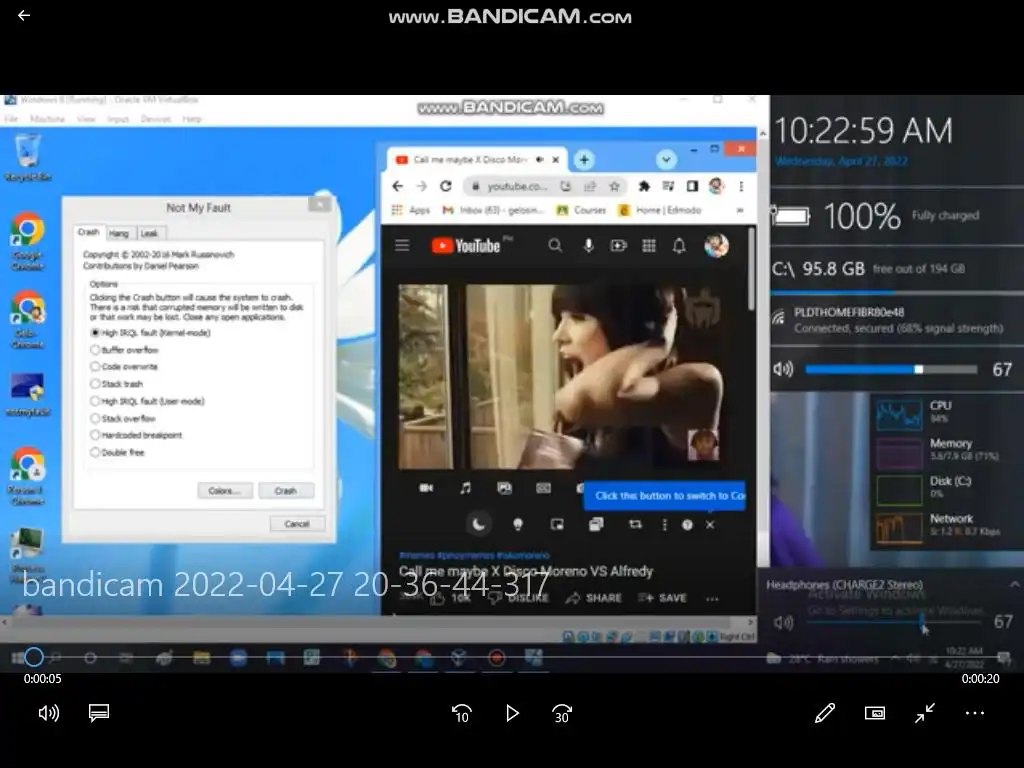Image resolution: width=1024 pixels, height=768 pixels.
Task: Open the VirtualBox Machine menu
Action: point(48,119)
